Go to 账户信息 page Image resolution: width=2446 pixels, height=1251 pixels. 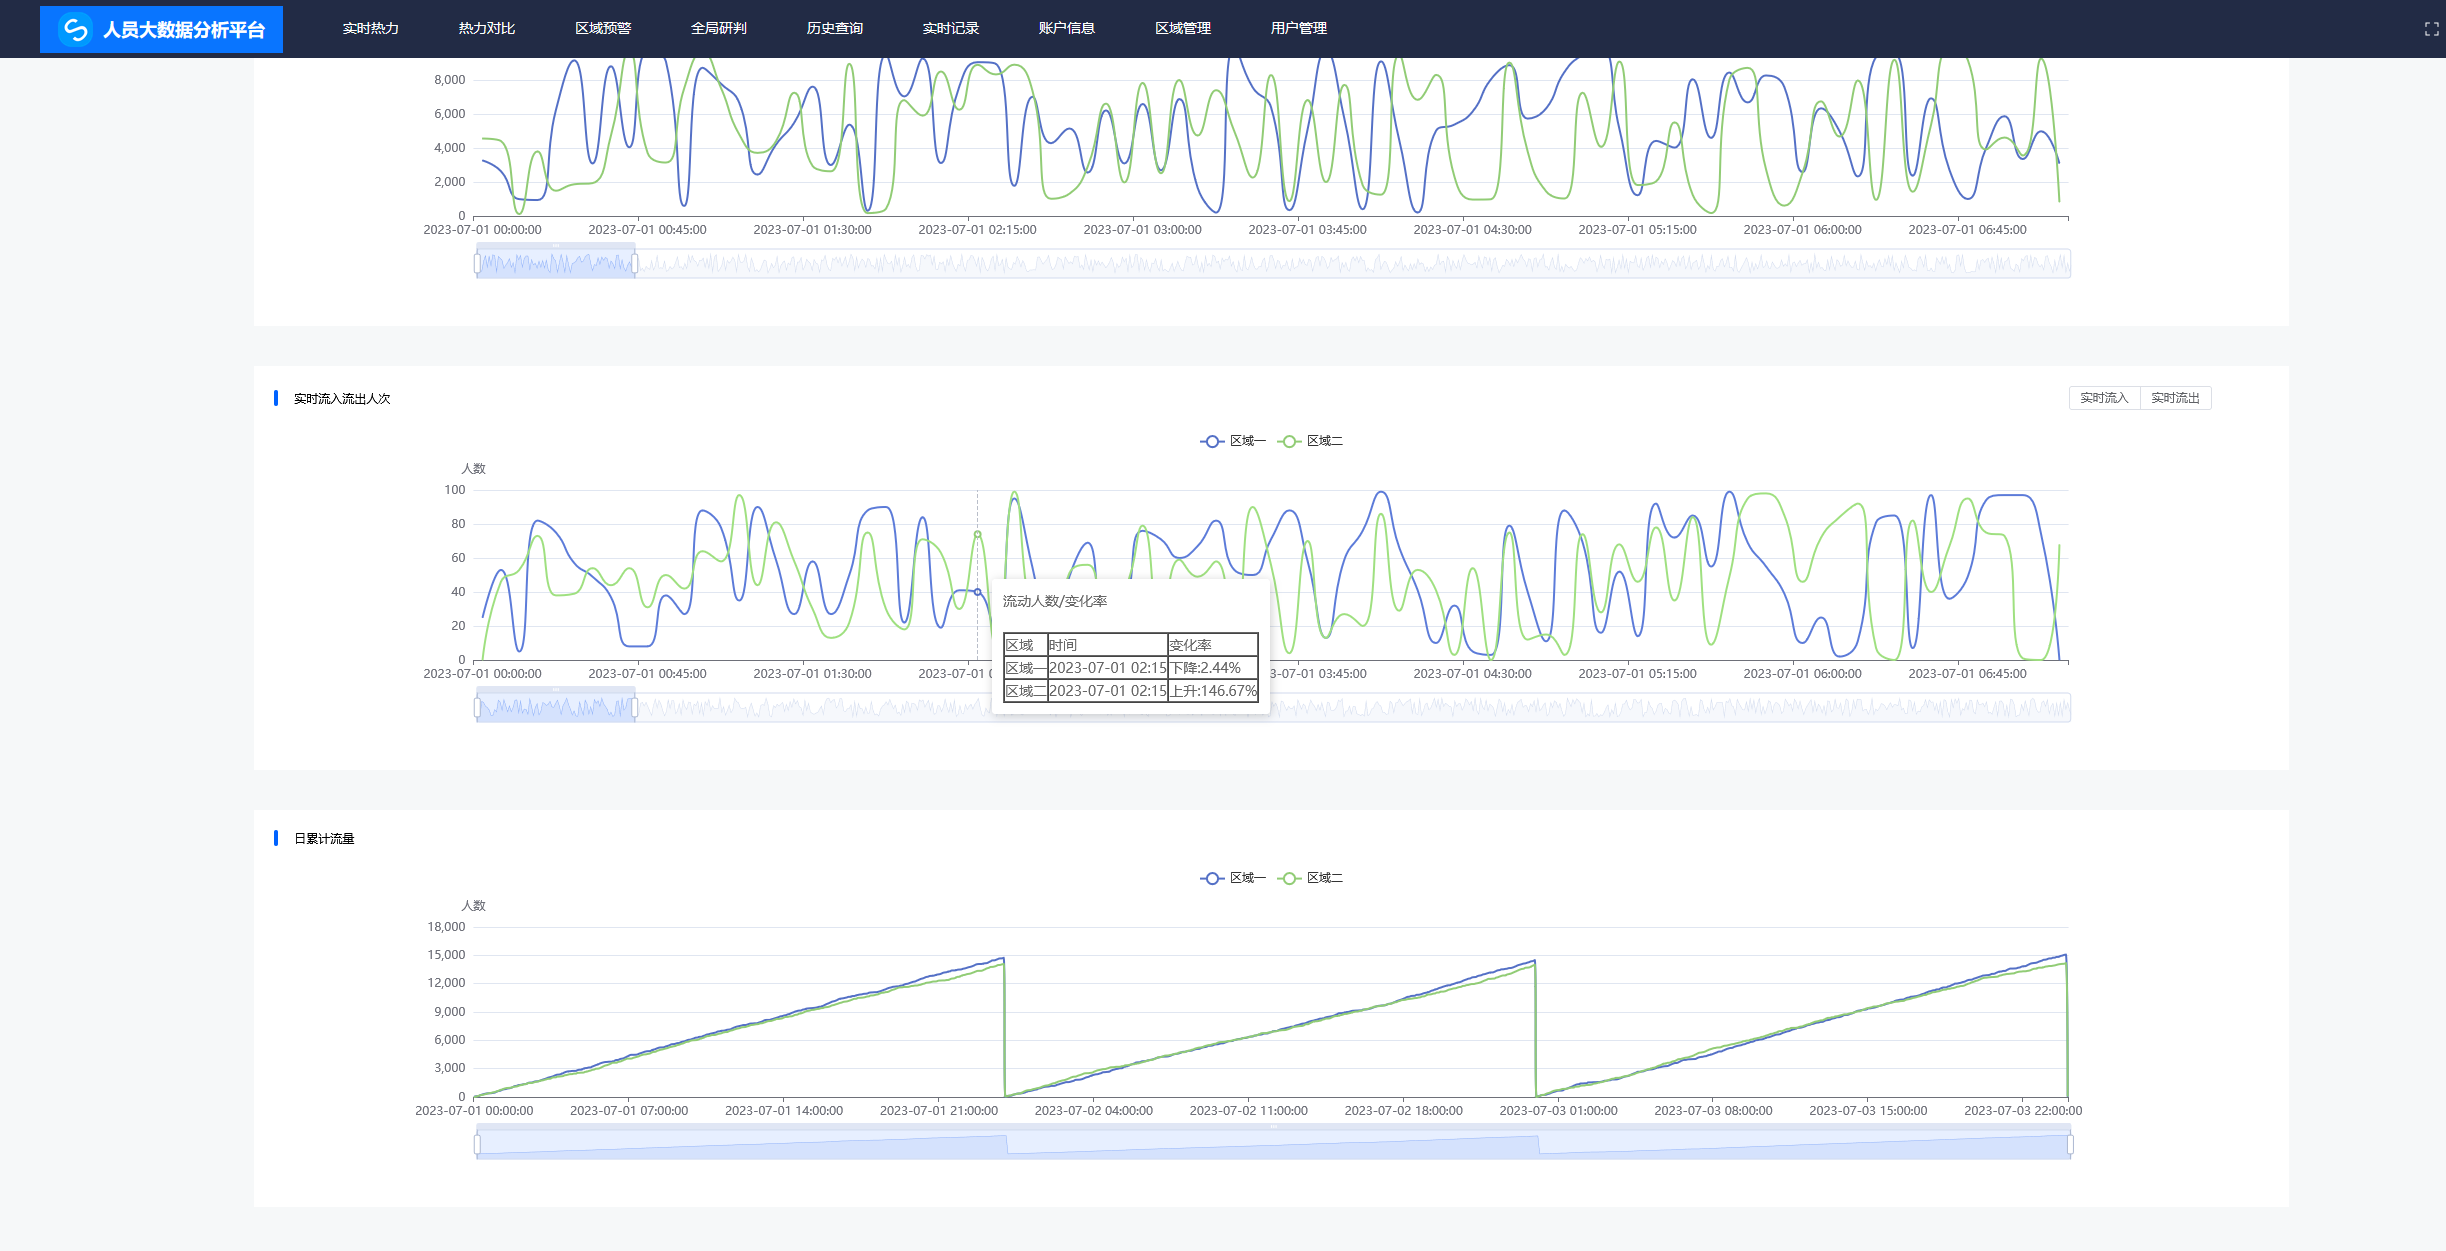1066,28
